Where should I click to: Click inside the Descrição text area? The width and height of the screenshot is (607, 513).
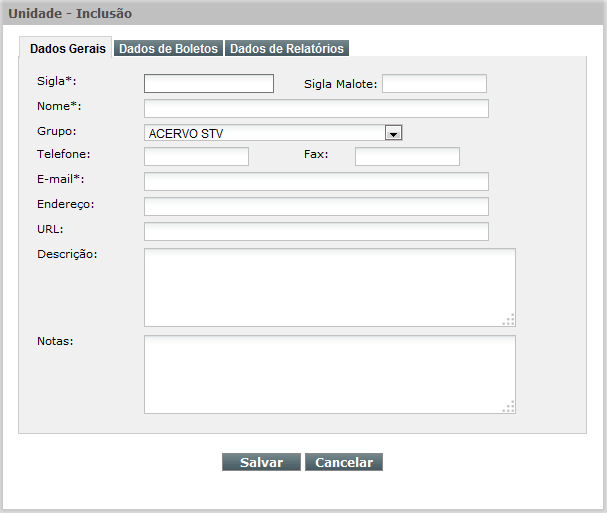click(330, 288)
